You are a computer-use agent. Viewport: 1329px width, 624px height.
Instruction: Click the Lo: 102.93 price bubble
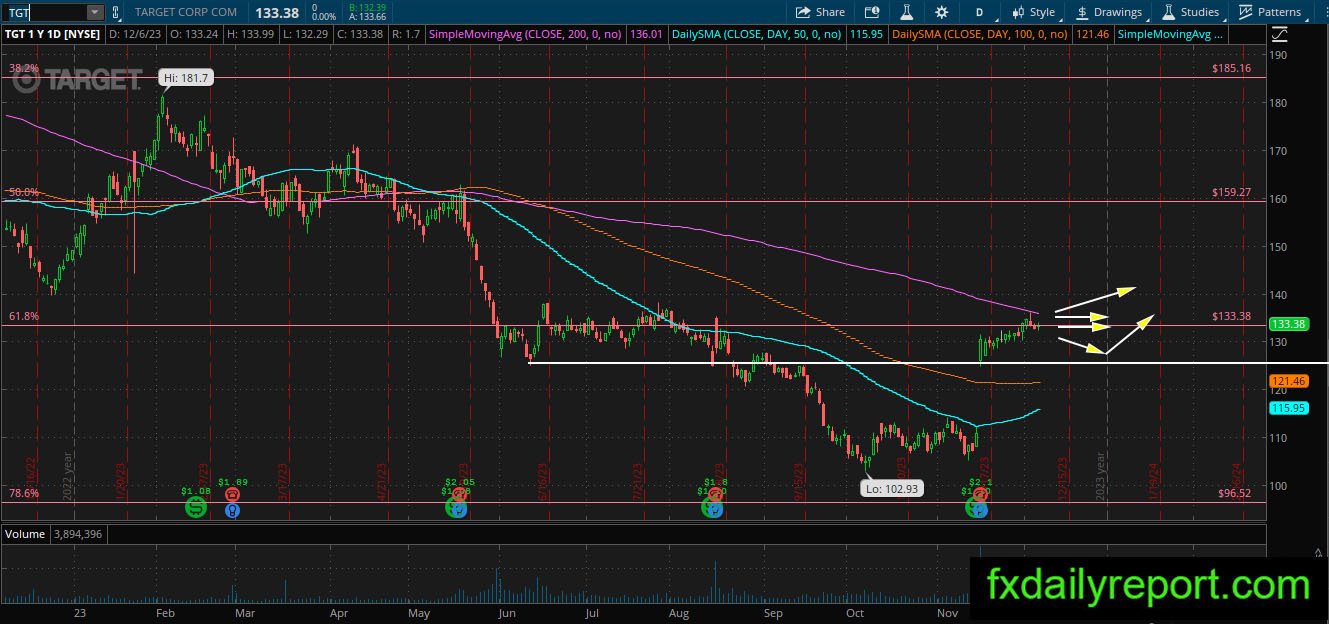pos(892,489)
